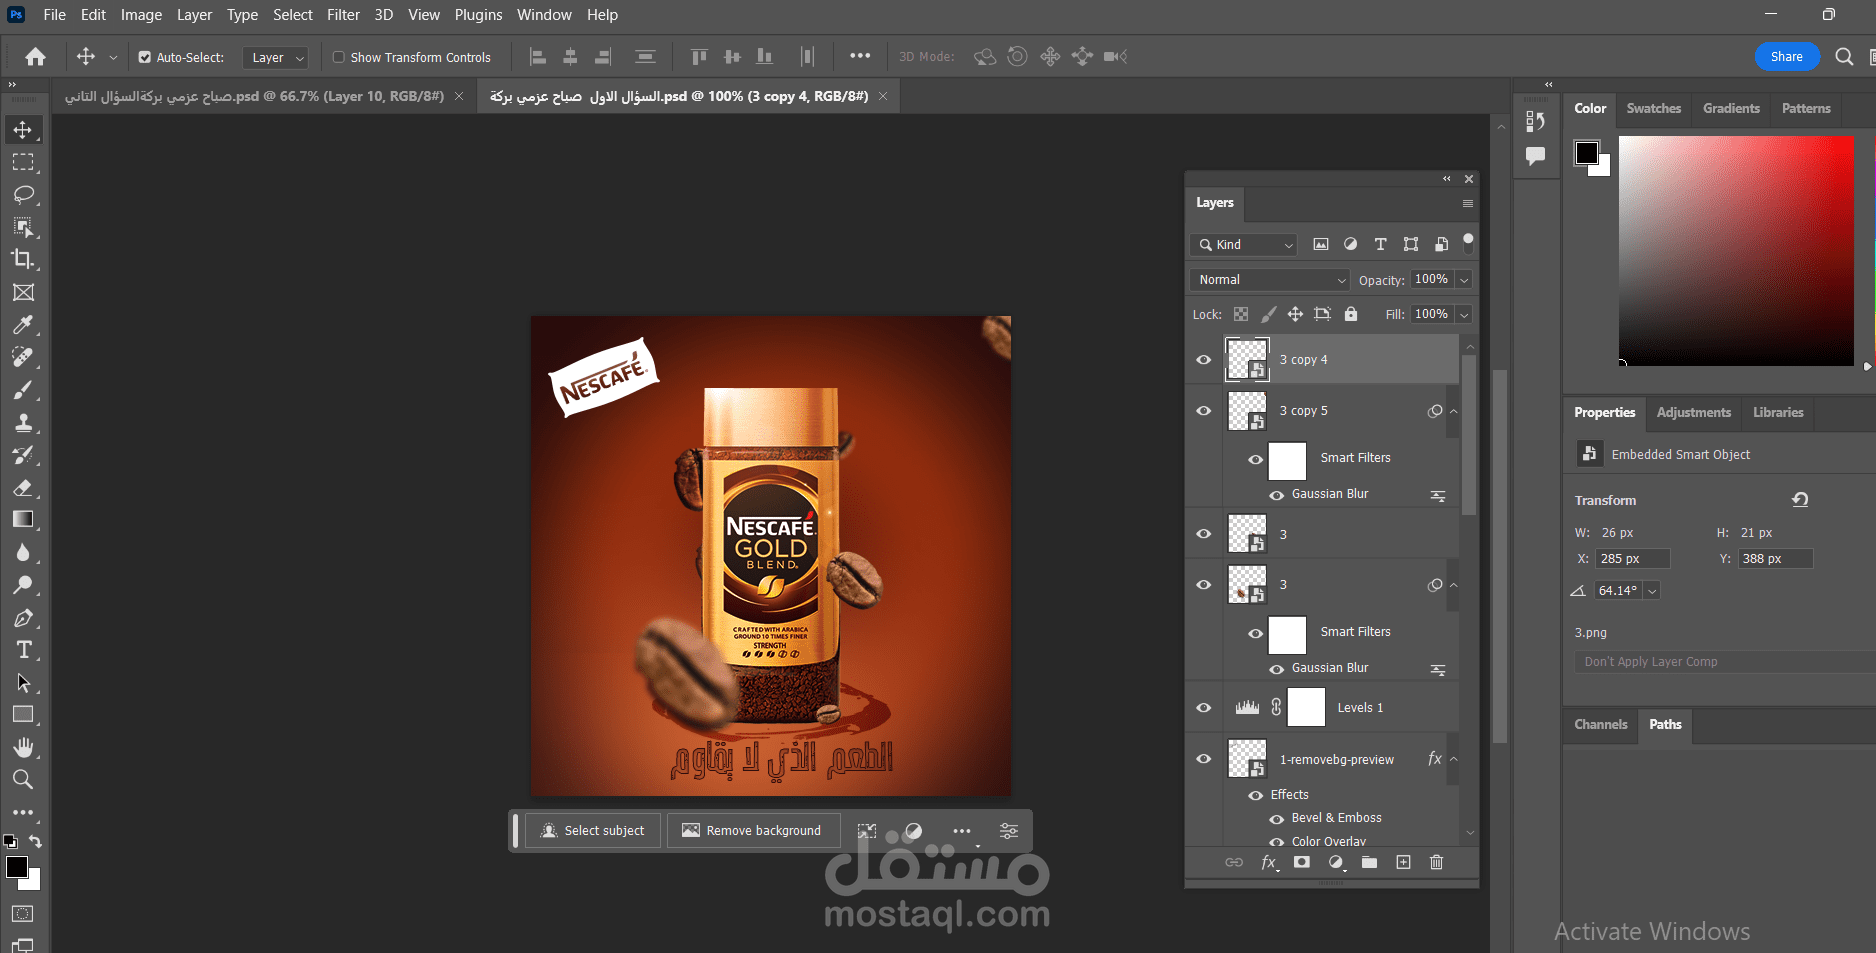1876x953 pixels.
Task: Open the Kind filter dropdown
Action: 1245,245
